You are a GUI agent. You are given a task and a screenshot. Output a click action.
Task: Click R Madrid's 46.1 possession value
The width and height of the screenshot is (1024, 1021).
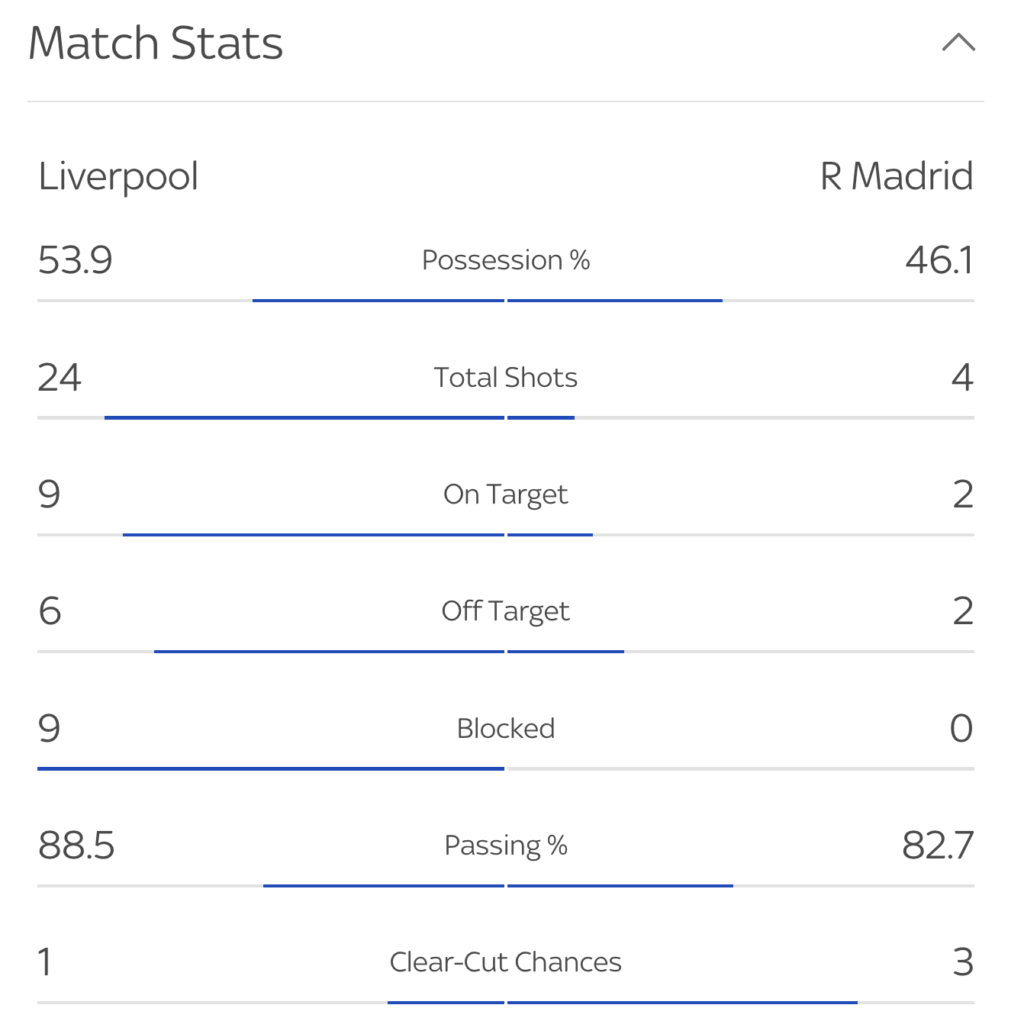point(940,260)
